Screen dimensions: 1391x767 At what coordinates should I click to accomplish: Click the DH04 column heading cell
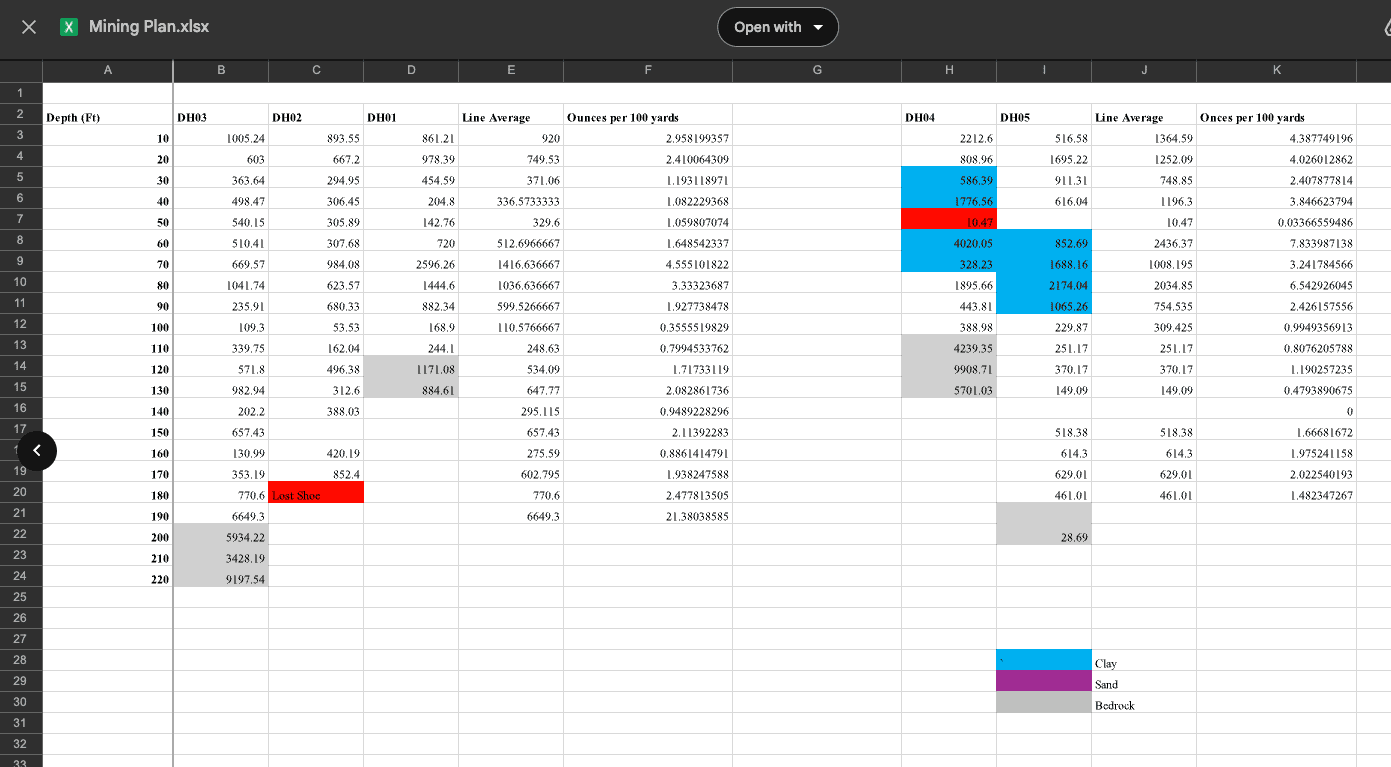click(948, 117)
